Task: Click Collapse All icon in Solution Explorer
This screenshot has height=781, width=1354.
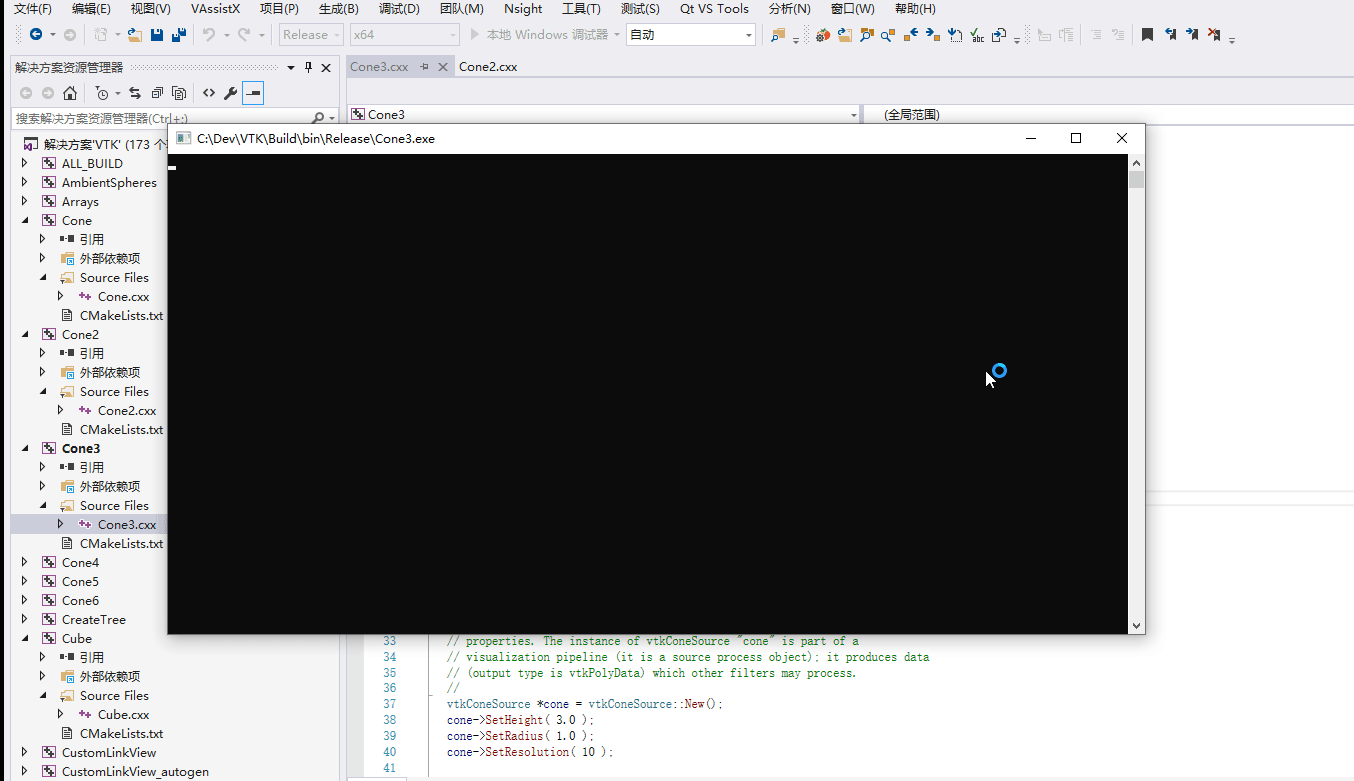Action: (157, 93)
